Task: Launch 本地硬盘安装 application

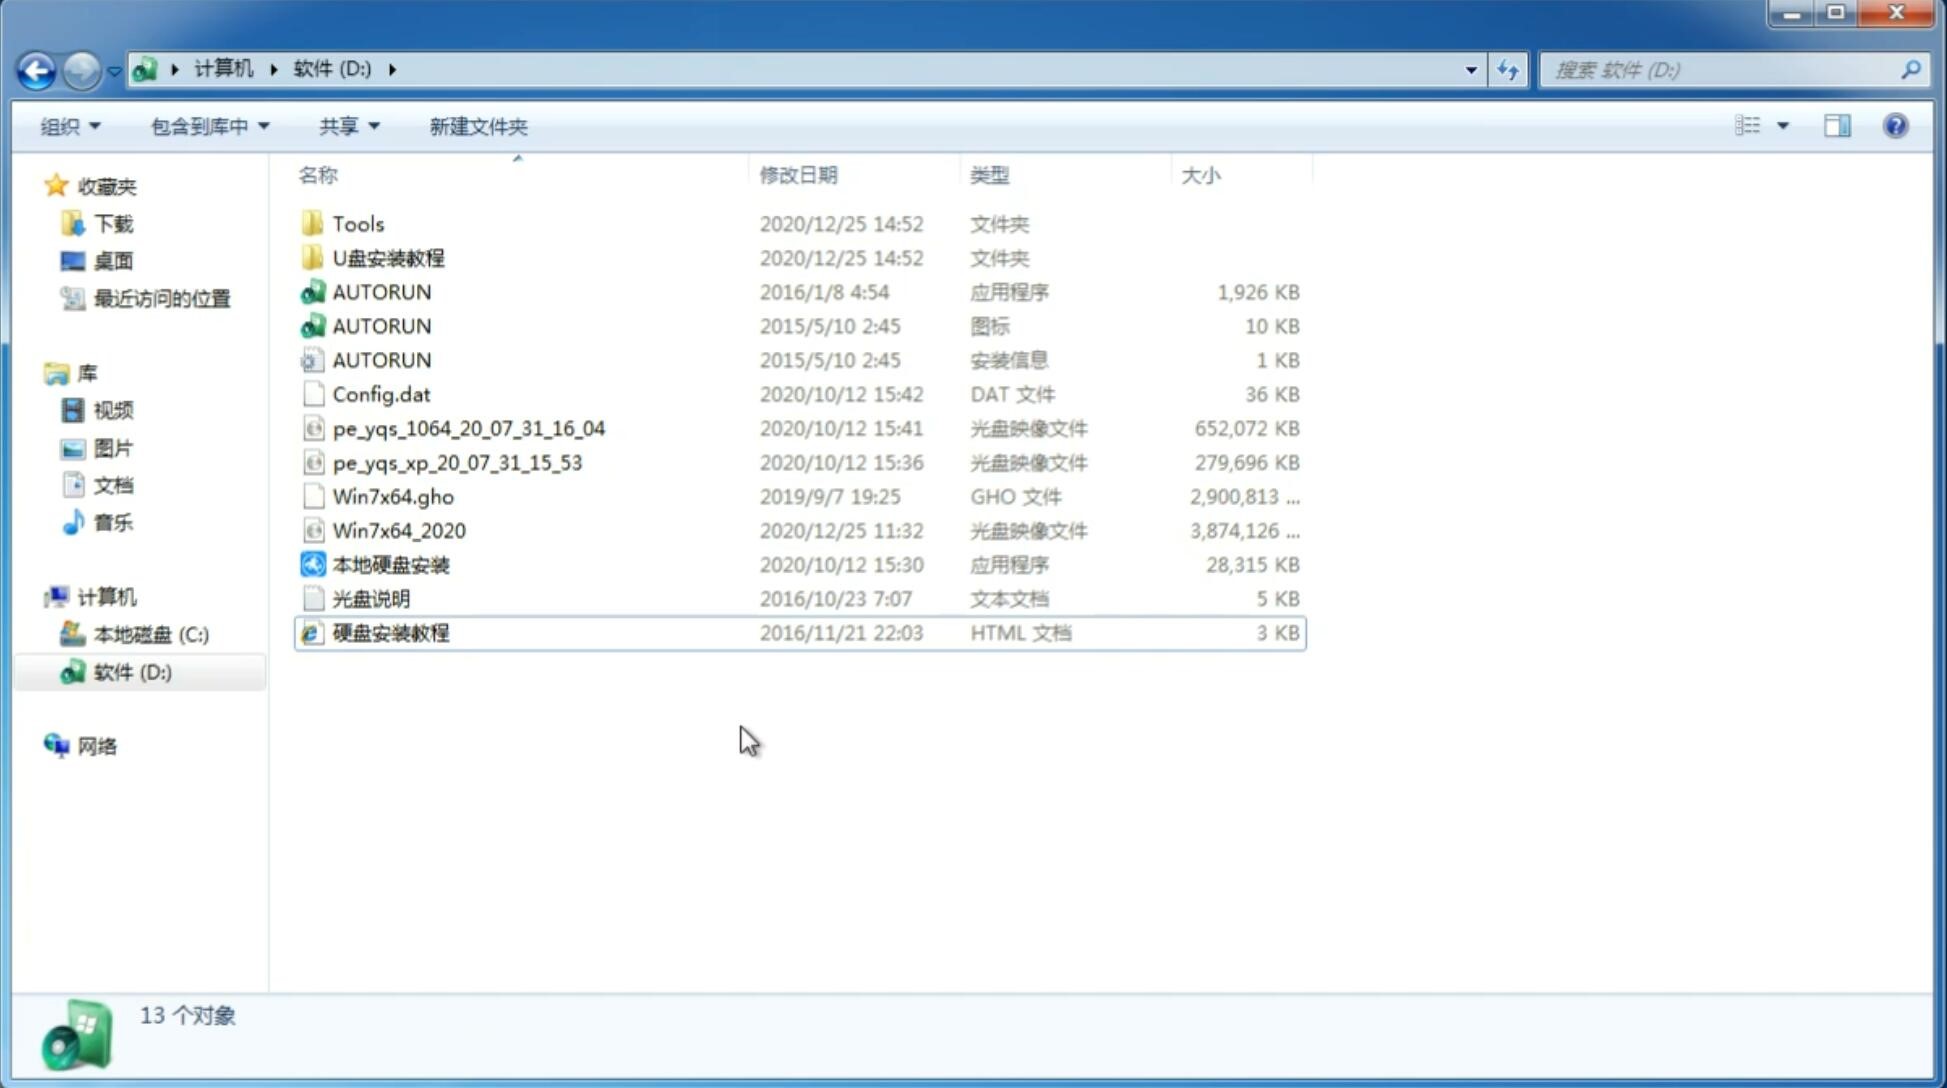Action: 389,564
